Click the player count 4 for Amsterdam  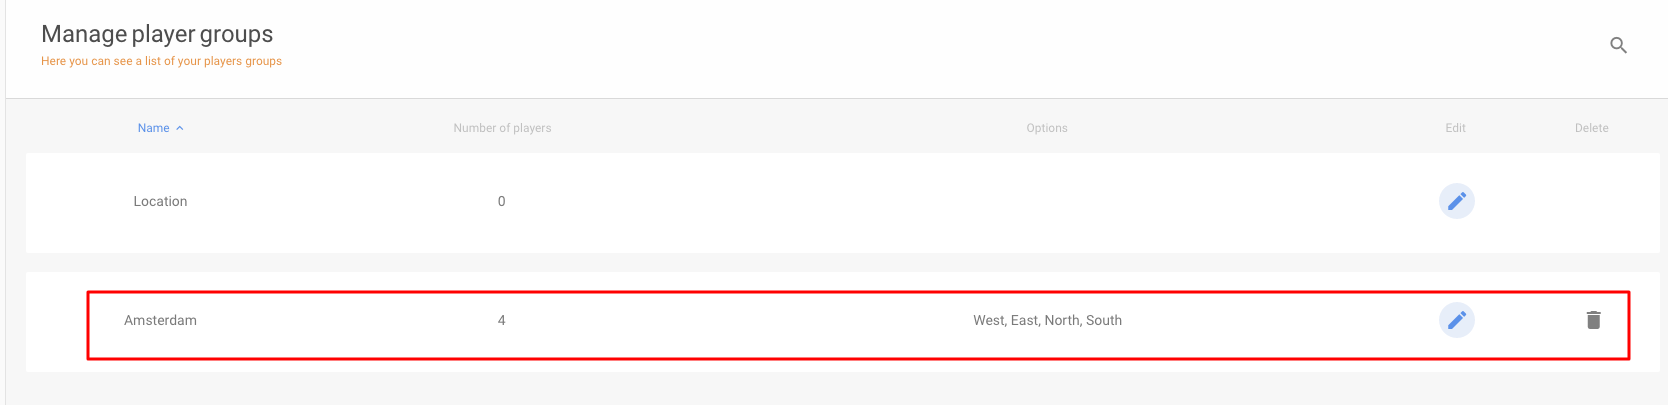(x=501, y=320)
